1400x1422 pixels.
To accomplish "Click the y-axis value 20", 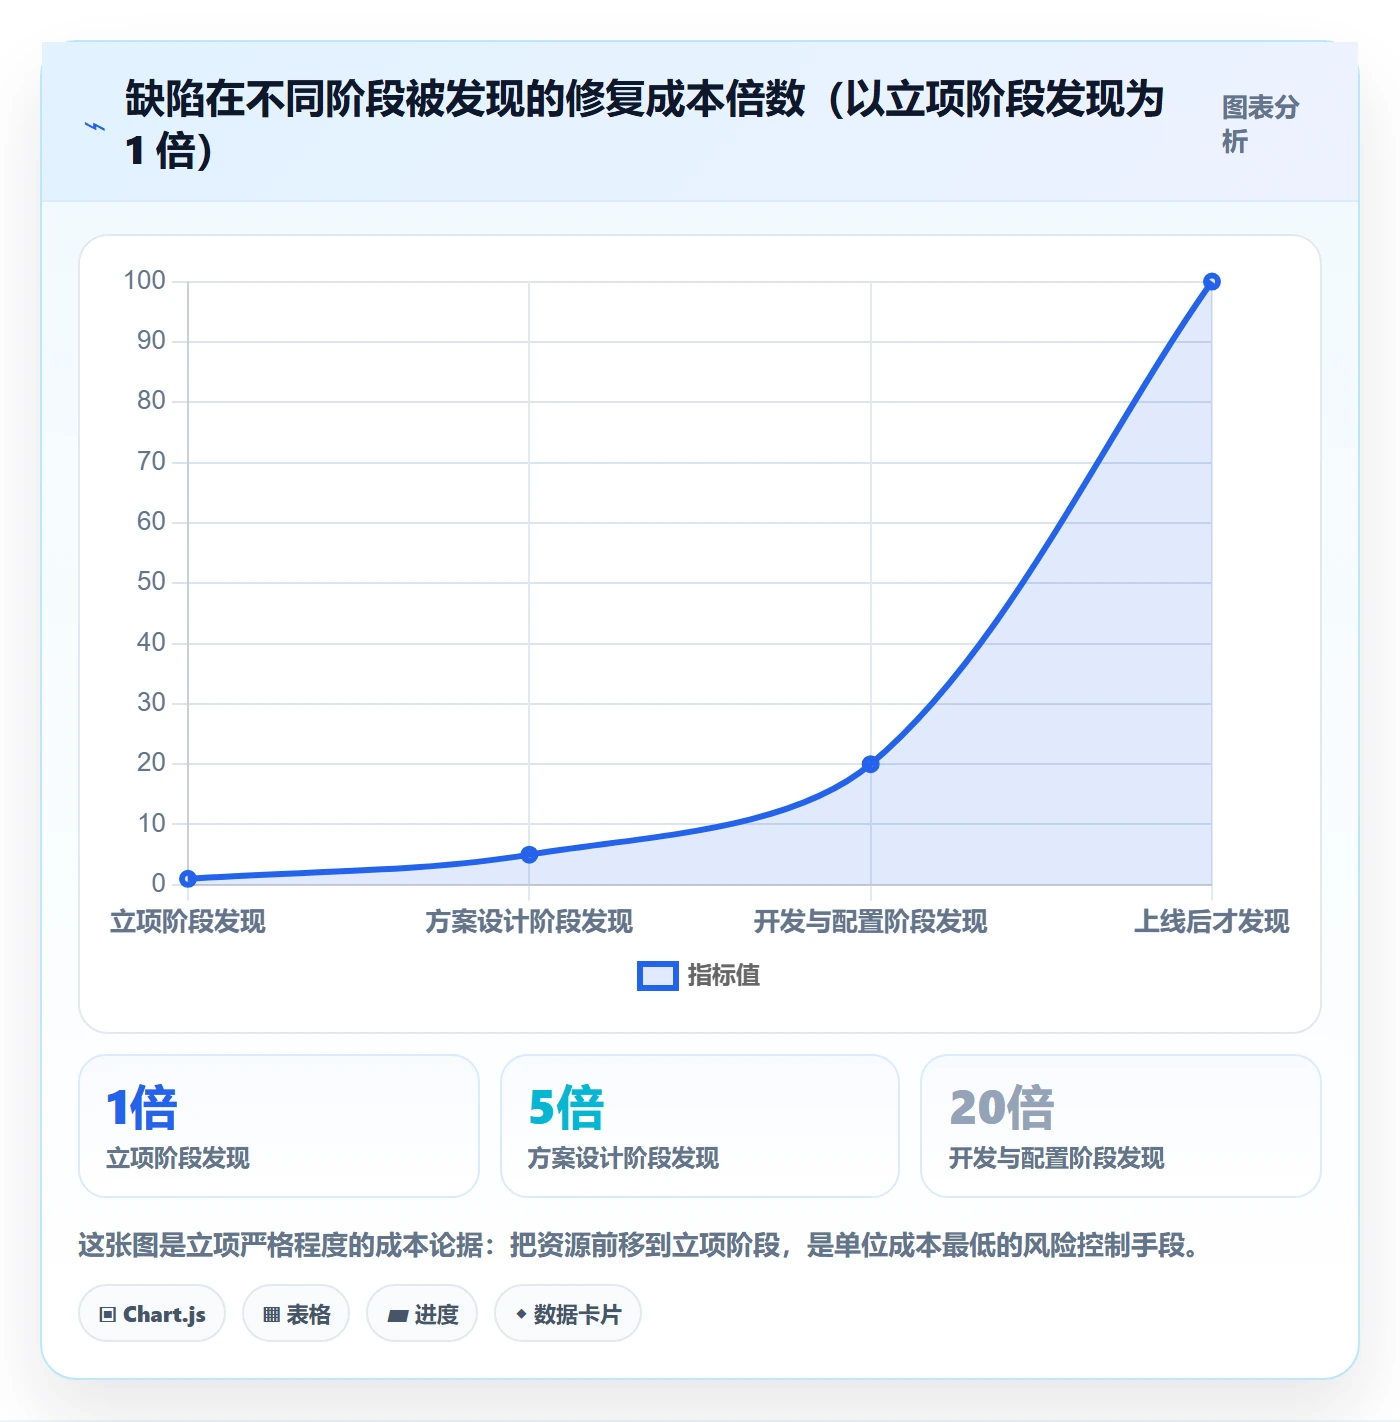I will click(x=151, y=763).
